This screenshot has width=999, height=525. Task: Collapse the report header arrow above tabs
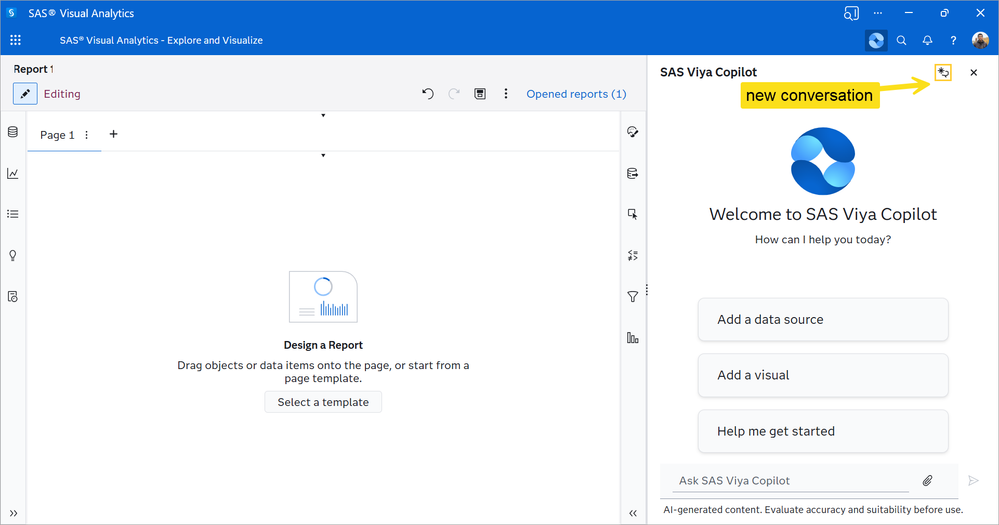[323, 115]
